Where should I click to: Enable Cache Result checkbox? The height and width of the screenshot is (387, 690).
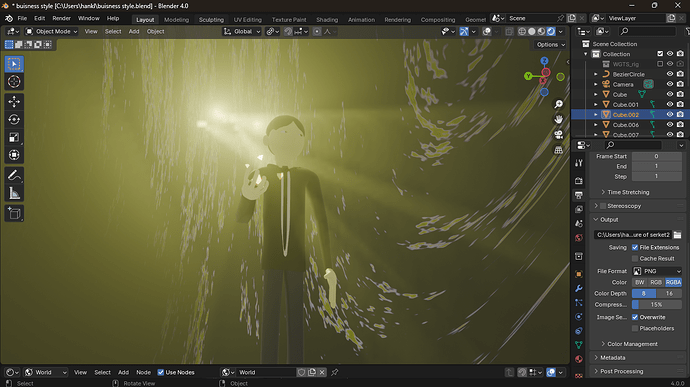635,258
